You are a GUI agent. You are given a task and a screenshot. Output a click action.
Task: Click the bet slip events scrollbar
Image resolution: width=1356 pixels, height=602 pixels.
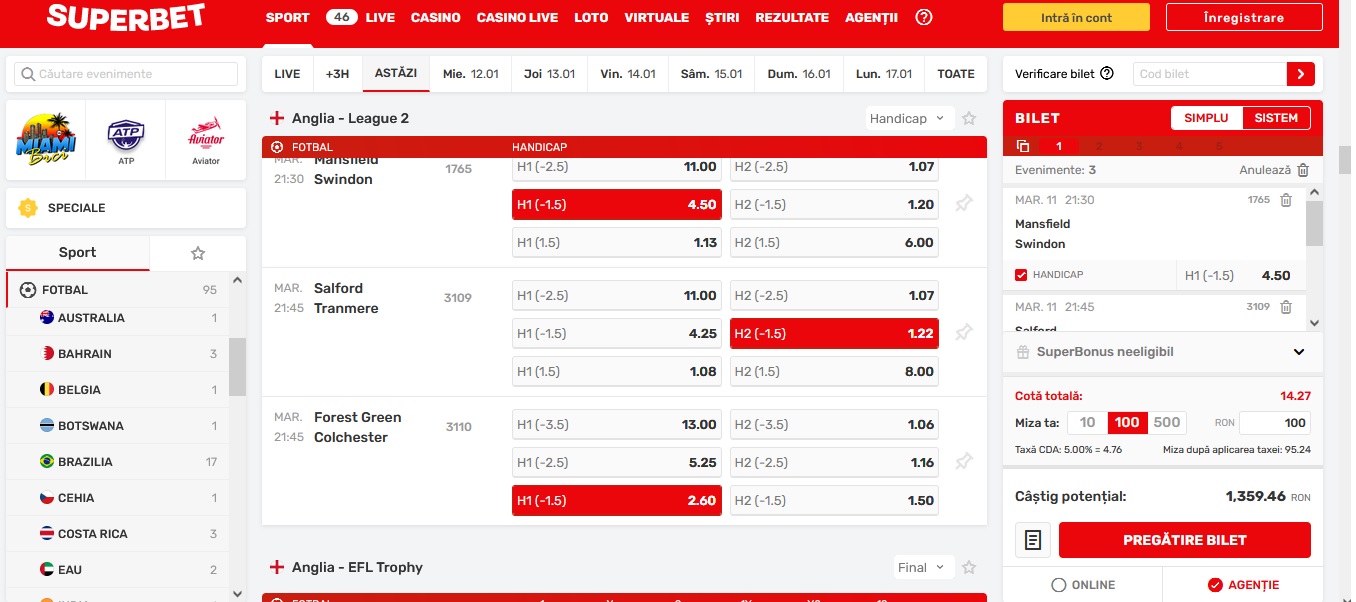point(1315,222)
